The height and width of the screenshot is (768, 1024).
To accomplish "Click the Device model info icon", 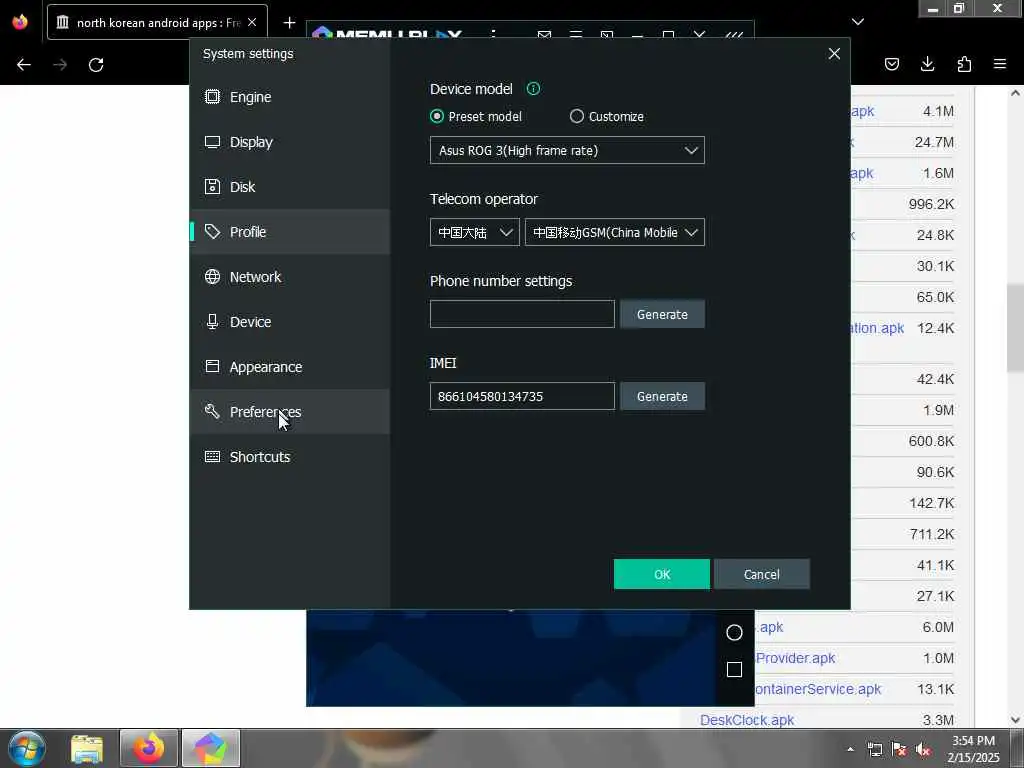I will pos(534,89).
